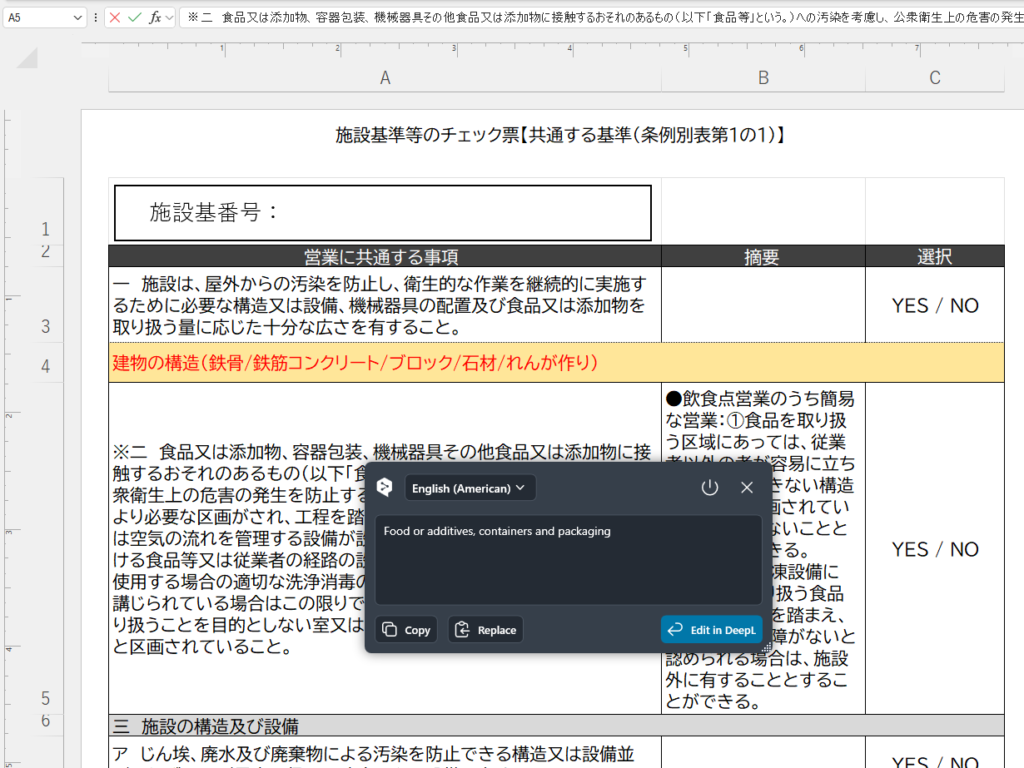Viewport: 1024px width, 768px height.
Task: Confirm cell entry with green checkmark
Action: [x=135, y=17]
